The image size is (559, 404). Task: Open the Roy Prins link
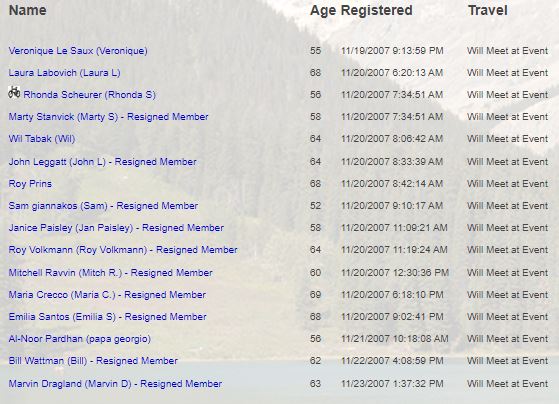pos(30,184)
